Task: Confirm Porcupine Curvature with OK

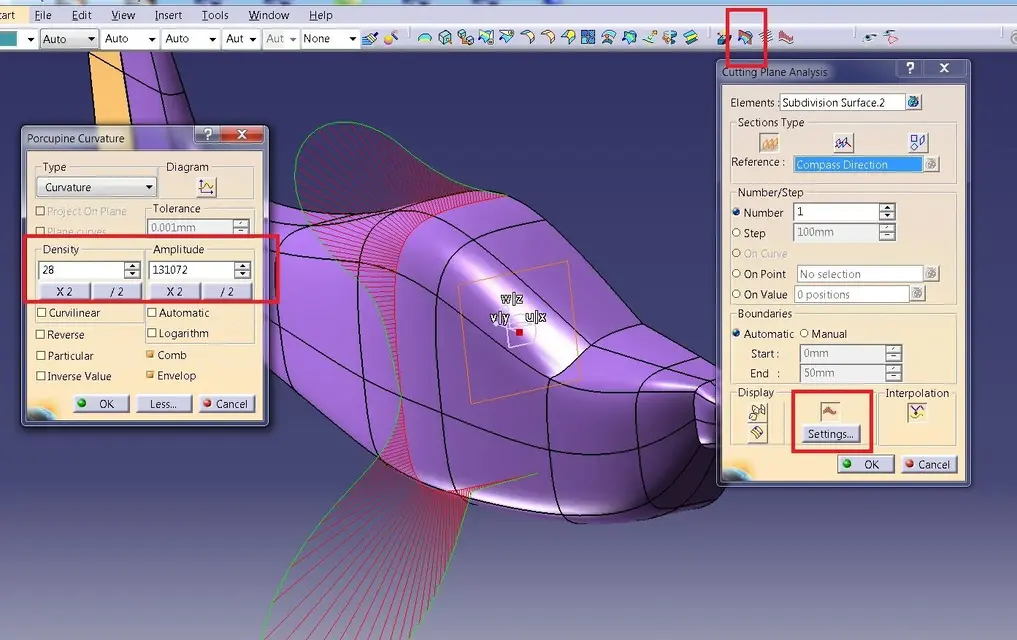Action: (101, 403)
